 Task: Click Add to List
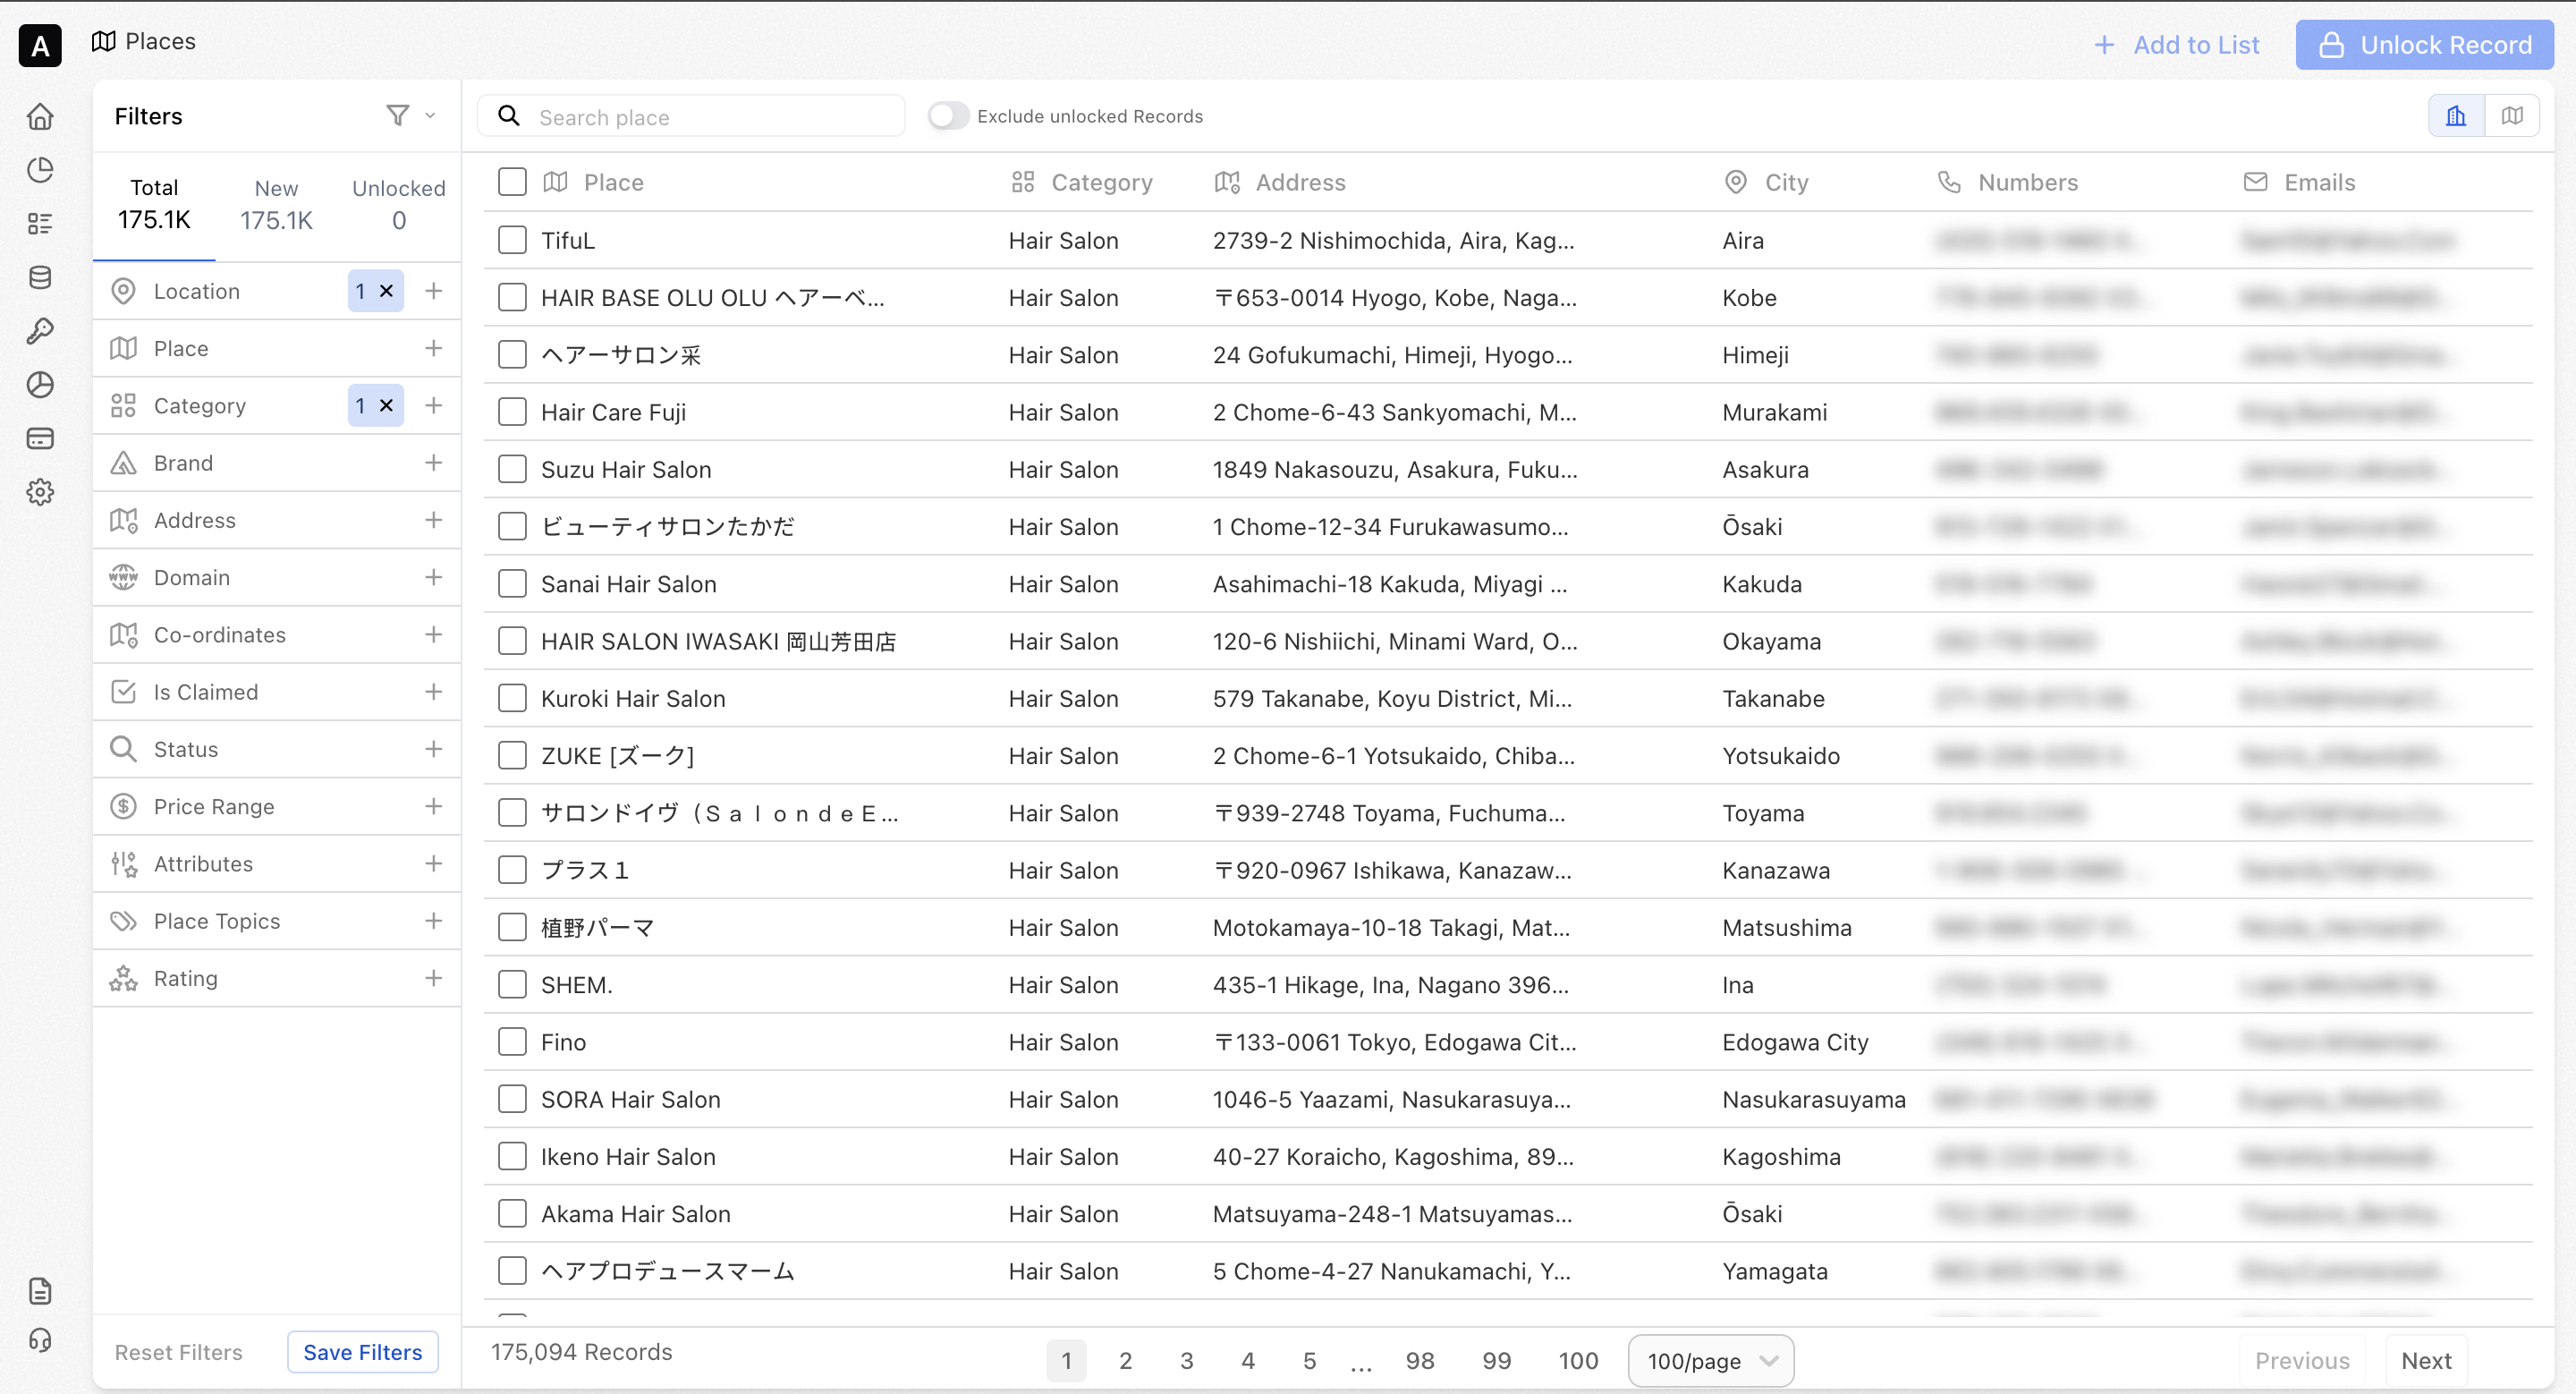point(2176,45)
